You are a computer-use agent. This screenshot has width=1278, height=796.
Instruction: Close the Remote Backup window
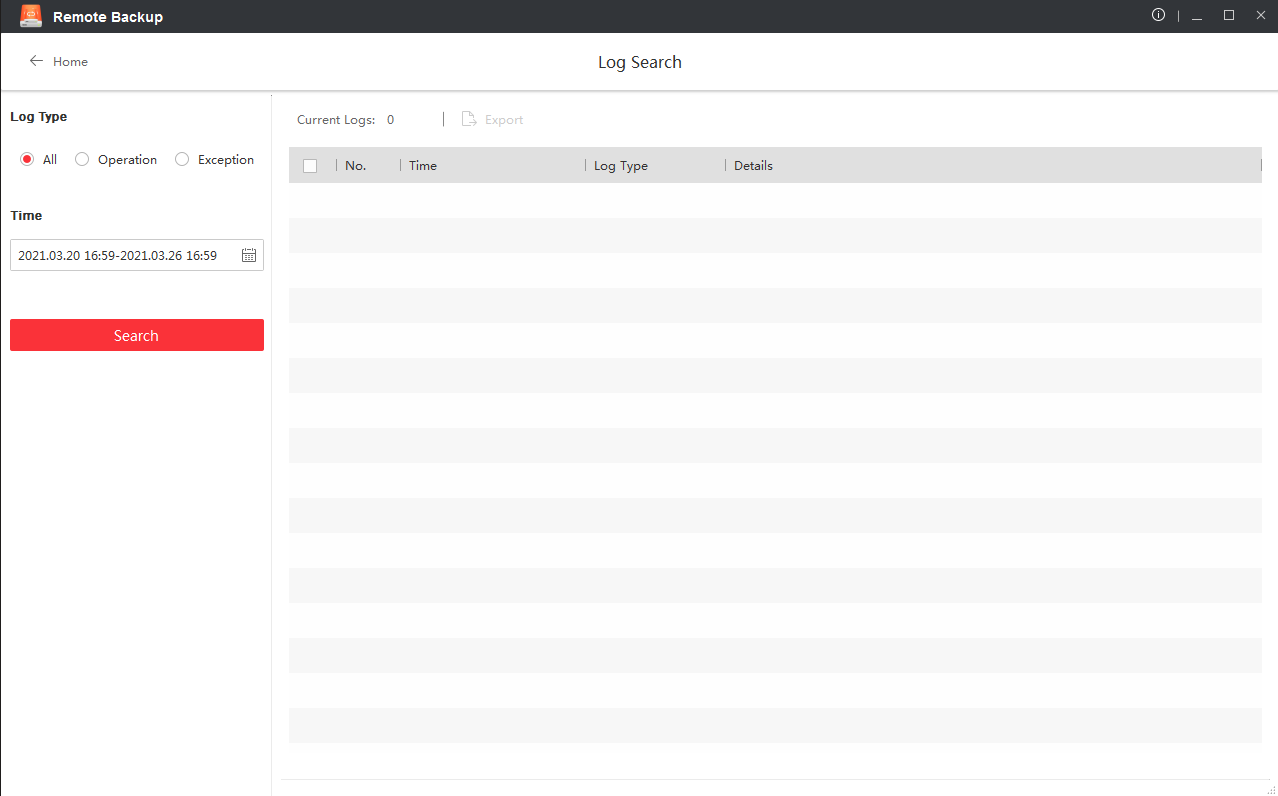pos(1260,15)
